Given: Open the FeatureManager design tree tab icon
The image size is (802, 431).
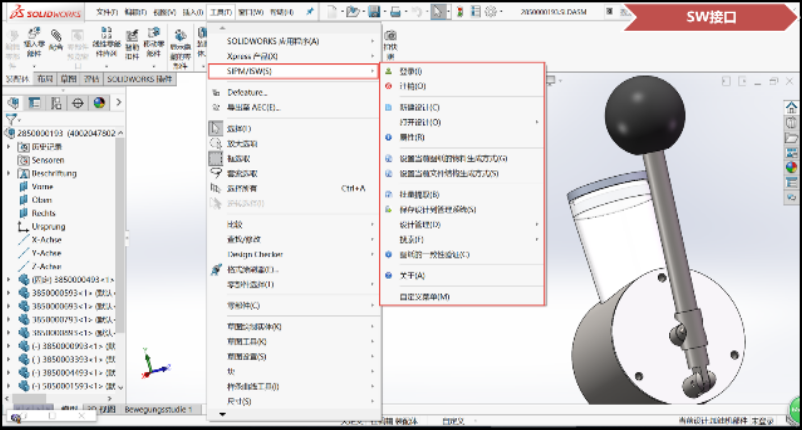Looking at the screenshot, I should [13, 103].
